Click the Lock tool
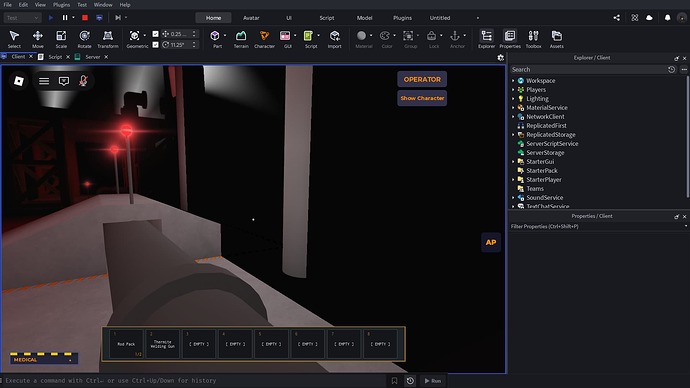Screen dimensions: 690x388 click(x=432, y=39)
